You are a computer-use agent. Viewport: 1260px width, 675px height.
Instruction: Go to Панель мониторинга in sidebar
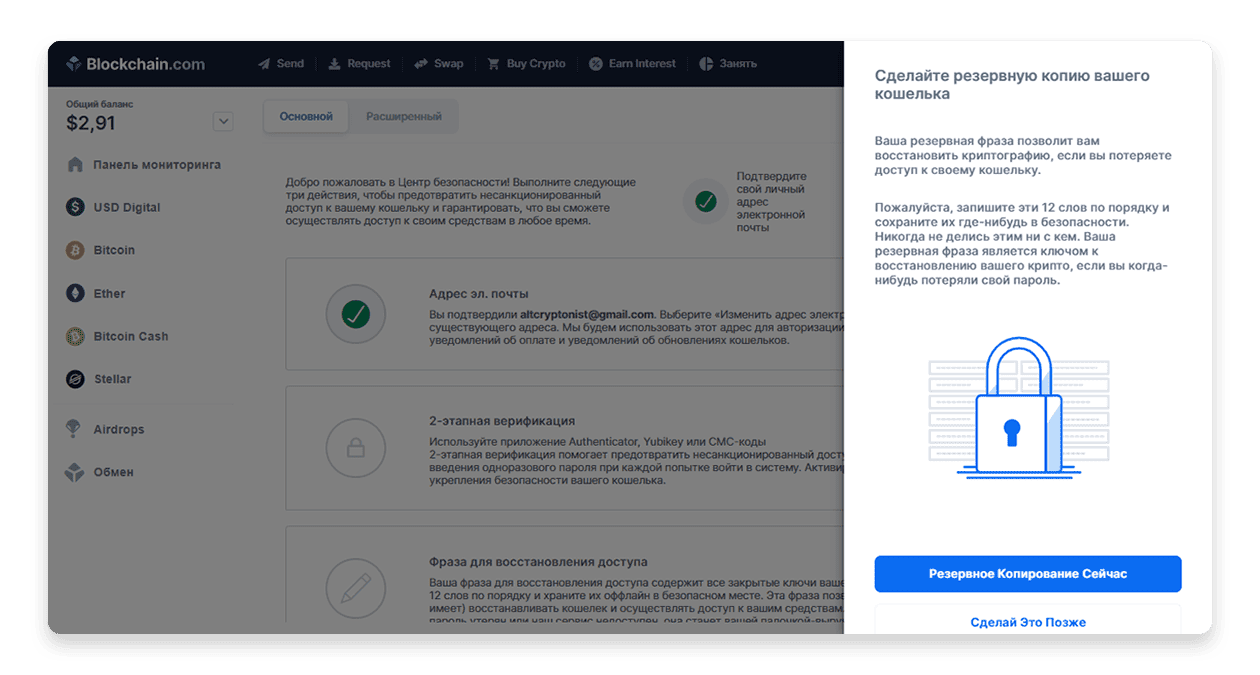click(144, 165)
